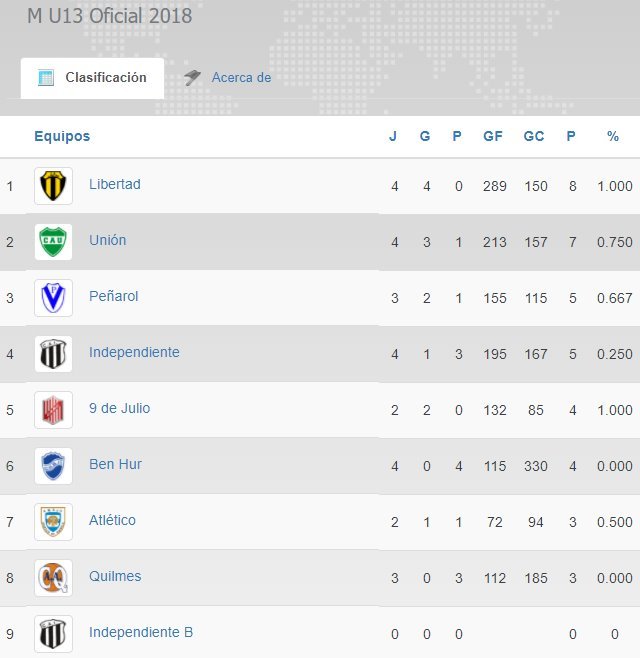Viewport: 640px width, 658px height.
Task: Click the Independiente B crest icon
Action: (x=53, y=634)
